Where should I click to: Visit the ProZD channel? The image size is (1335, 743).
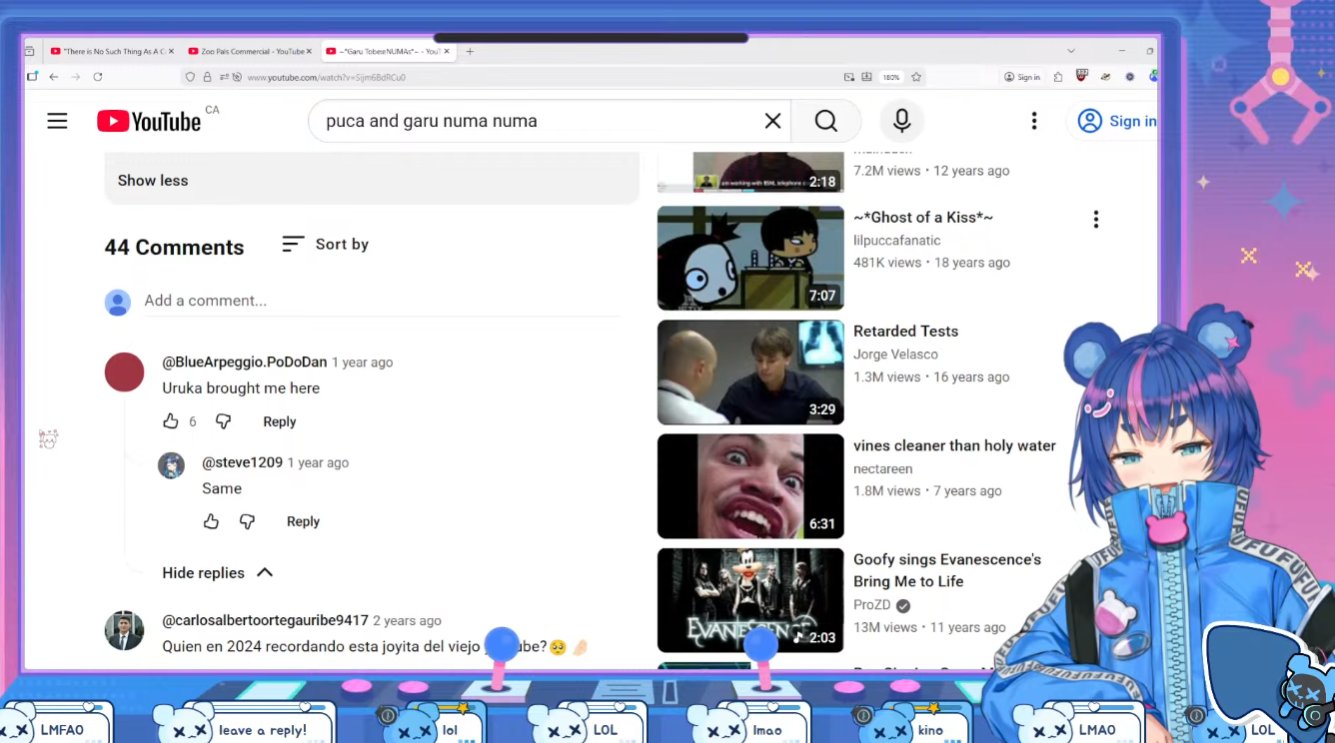point(873,606)
